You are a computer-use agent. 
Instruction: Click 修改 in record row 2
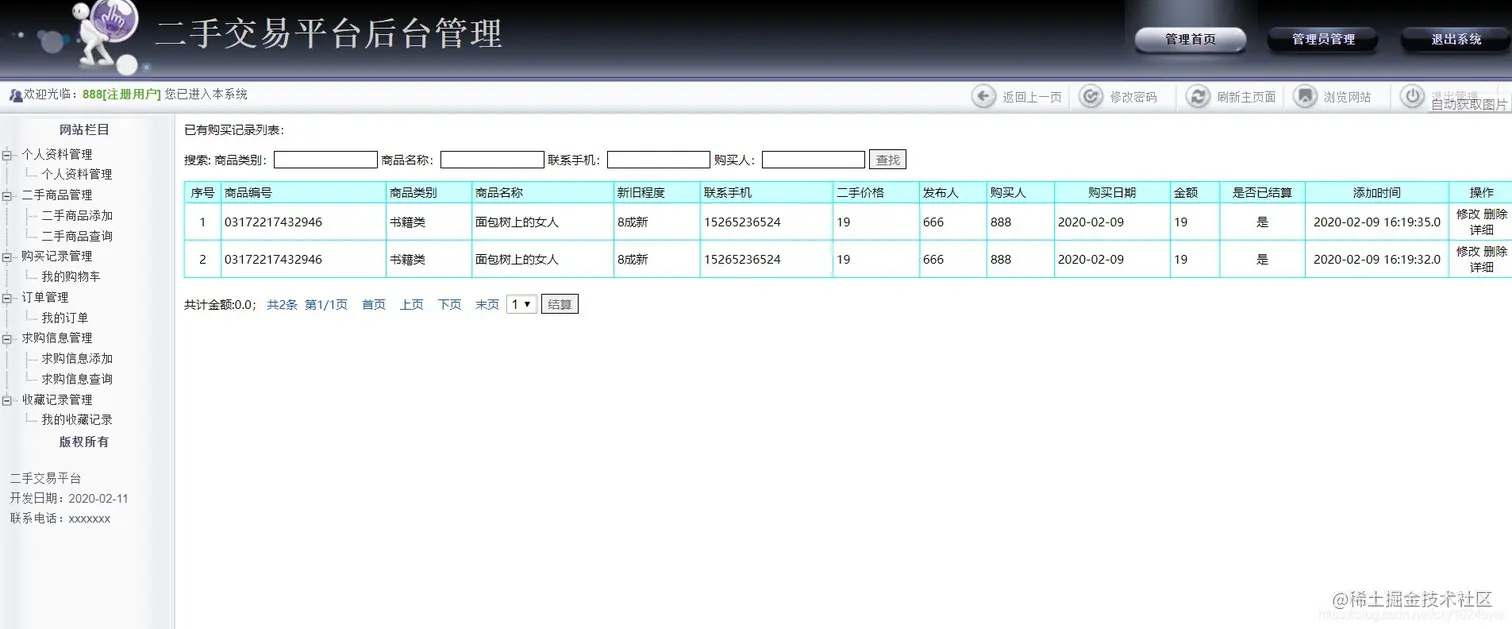click(x=1468, y=251)
